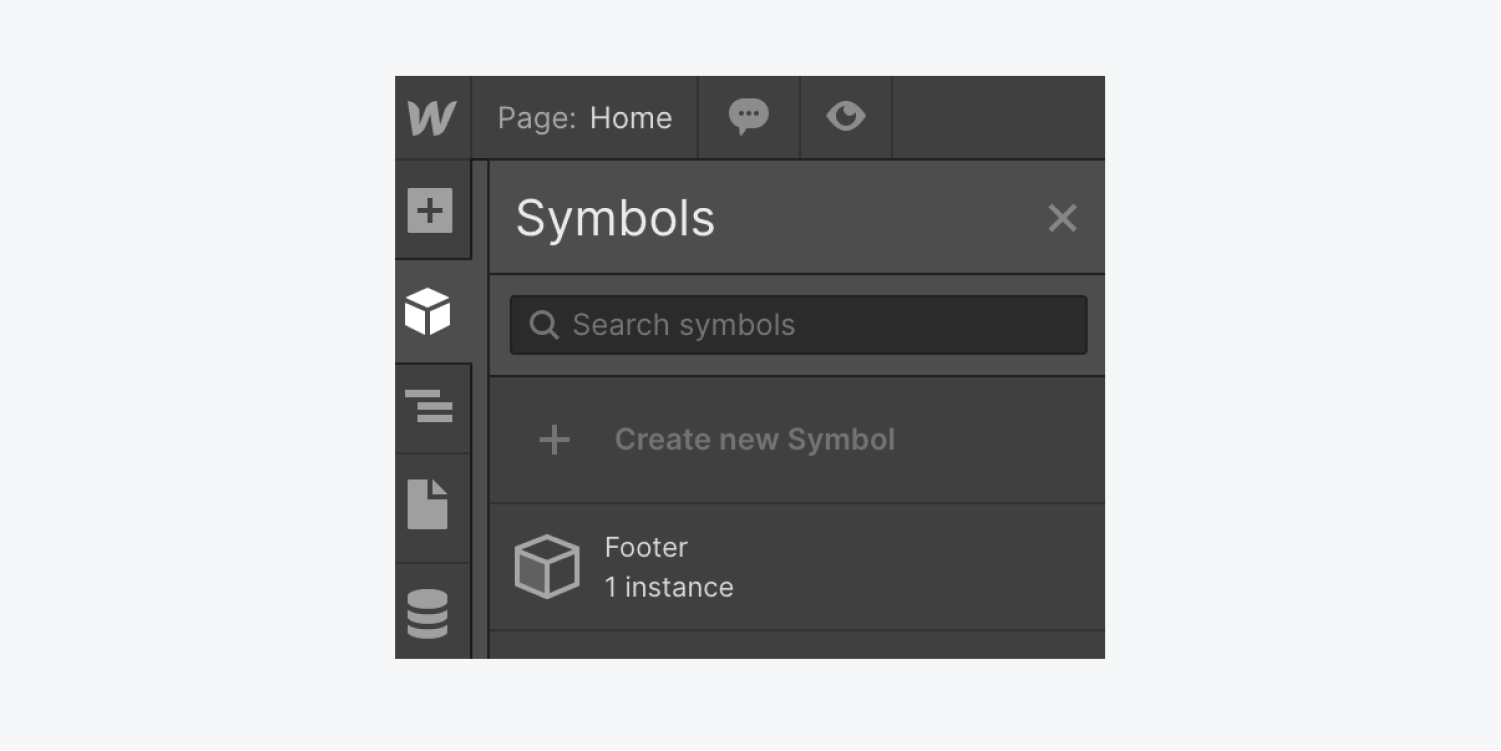1501x751 pixels.
Task: Click the 1 instance label
Action: coord(669,587)
